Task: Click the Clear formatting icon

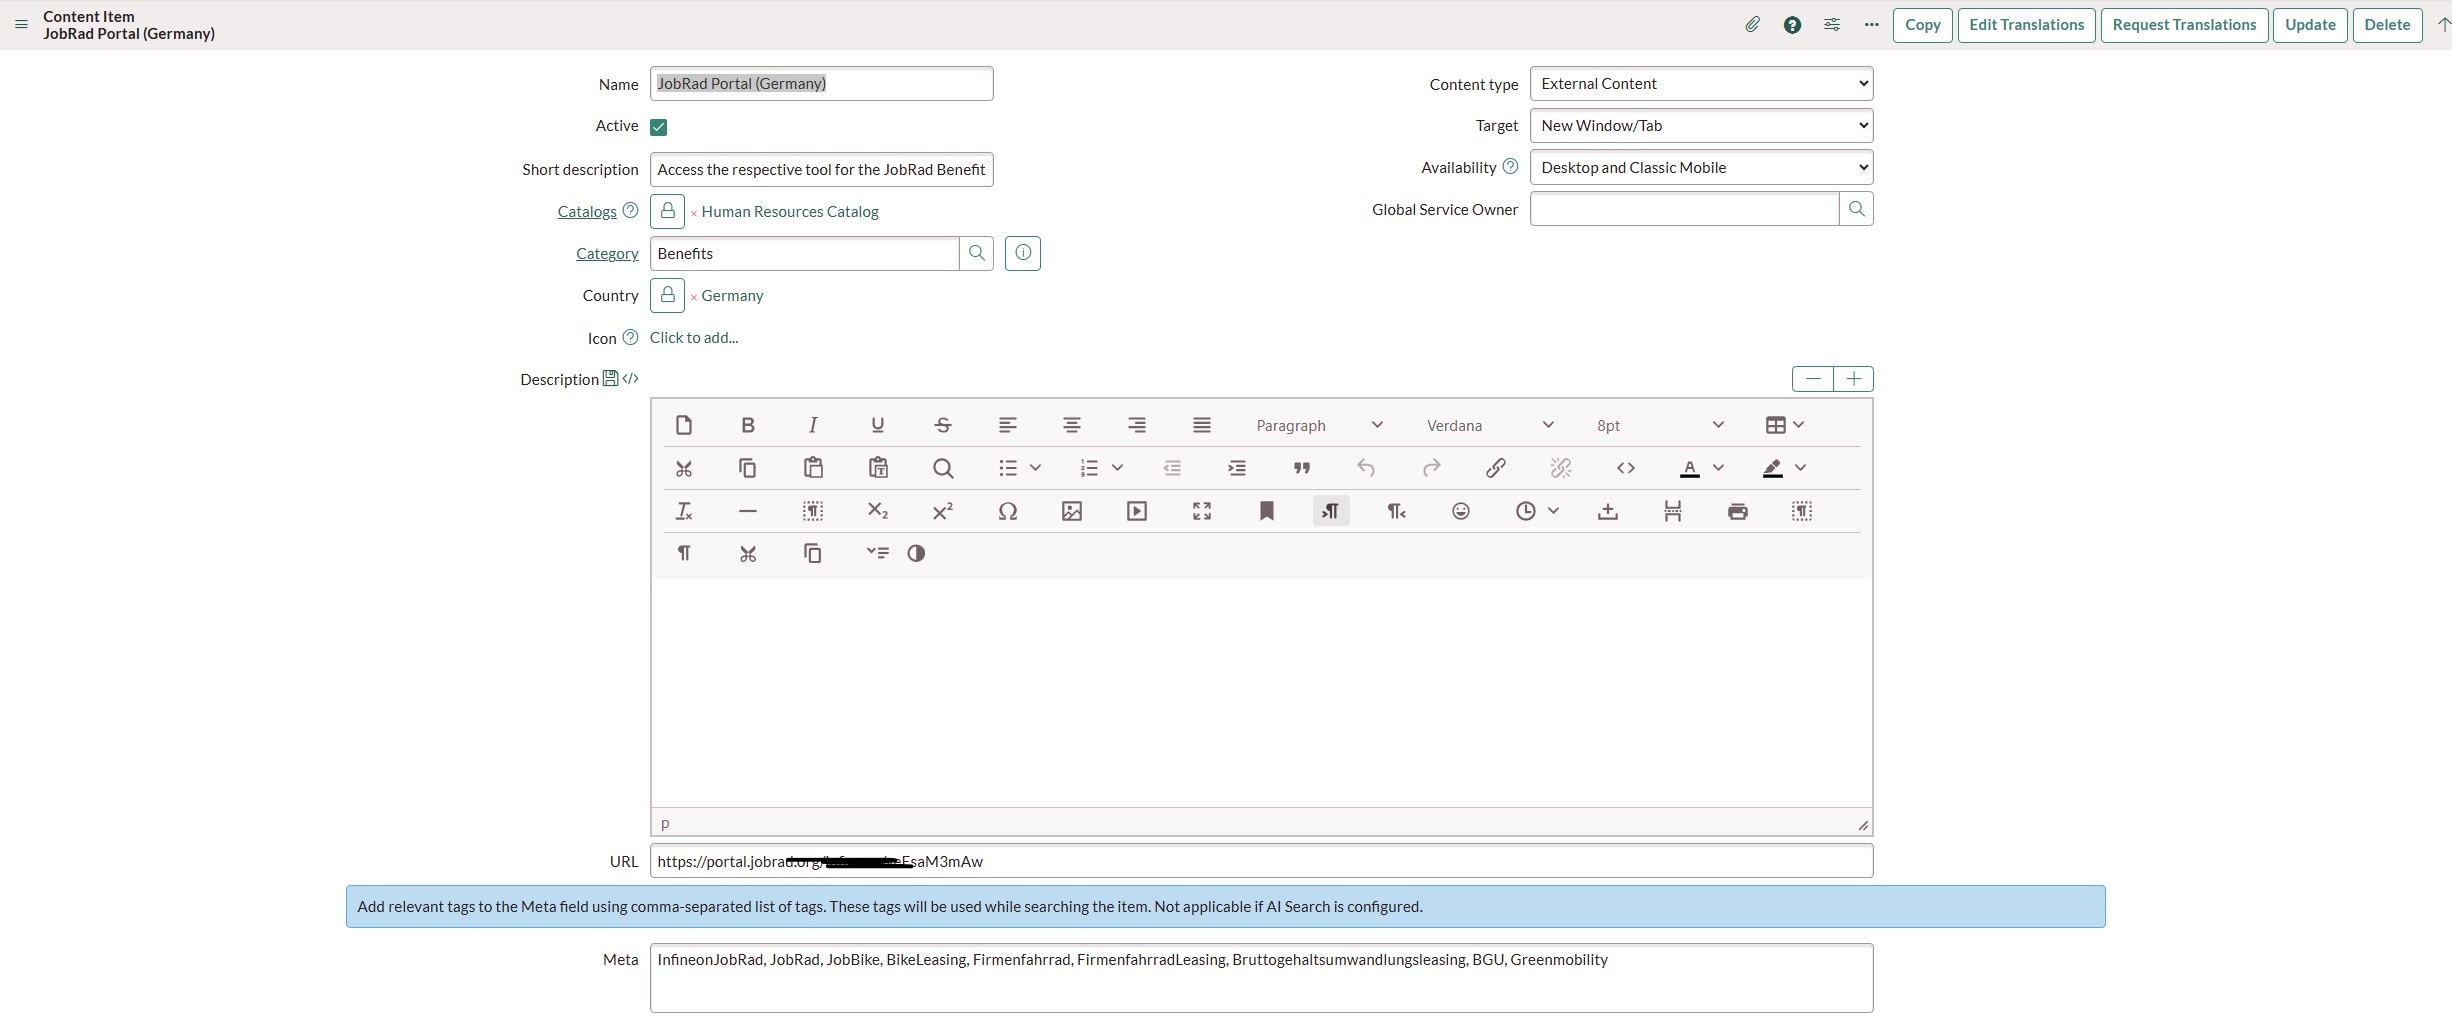Action: click(x=684, y=511)
